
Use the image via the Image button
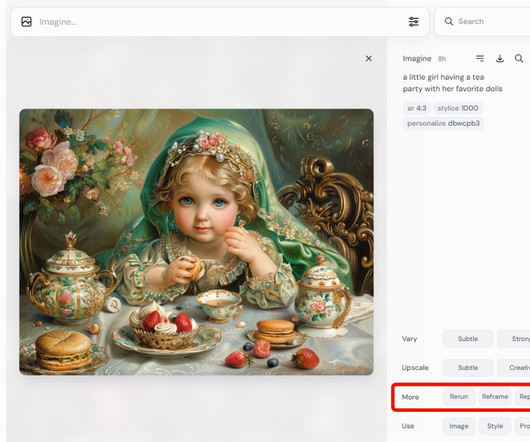point(459,426)
